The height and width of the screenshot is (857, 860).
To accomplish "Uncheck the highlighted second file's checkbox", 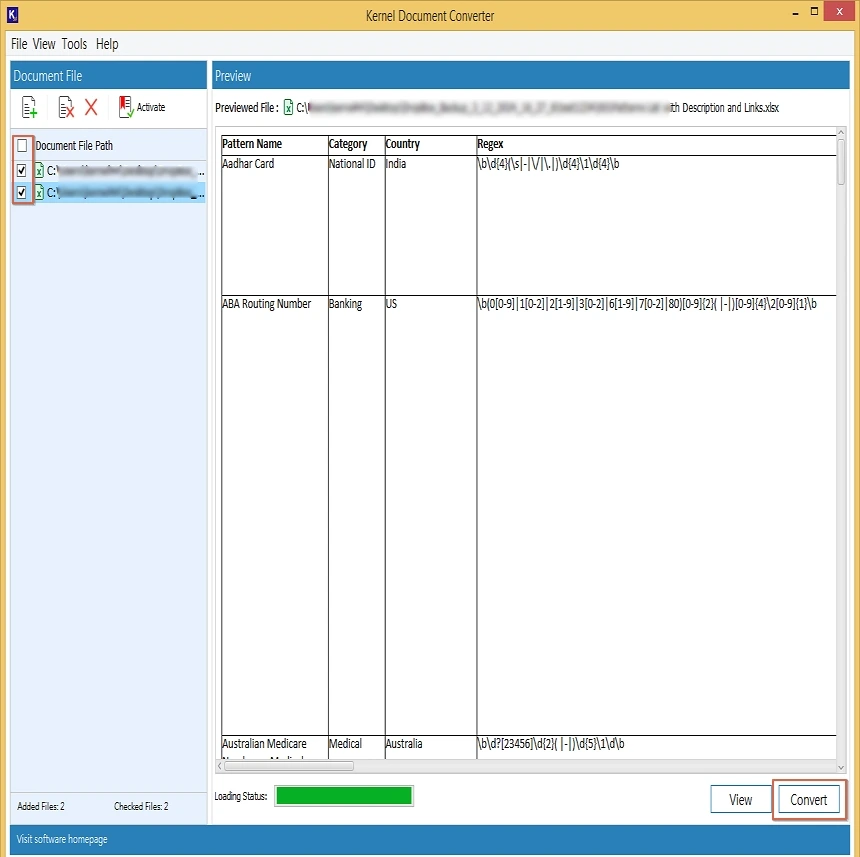I will point(21,192).
